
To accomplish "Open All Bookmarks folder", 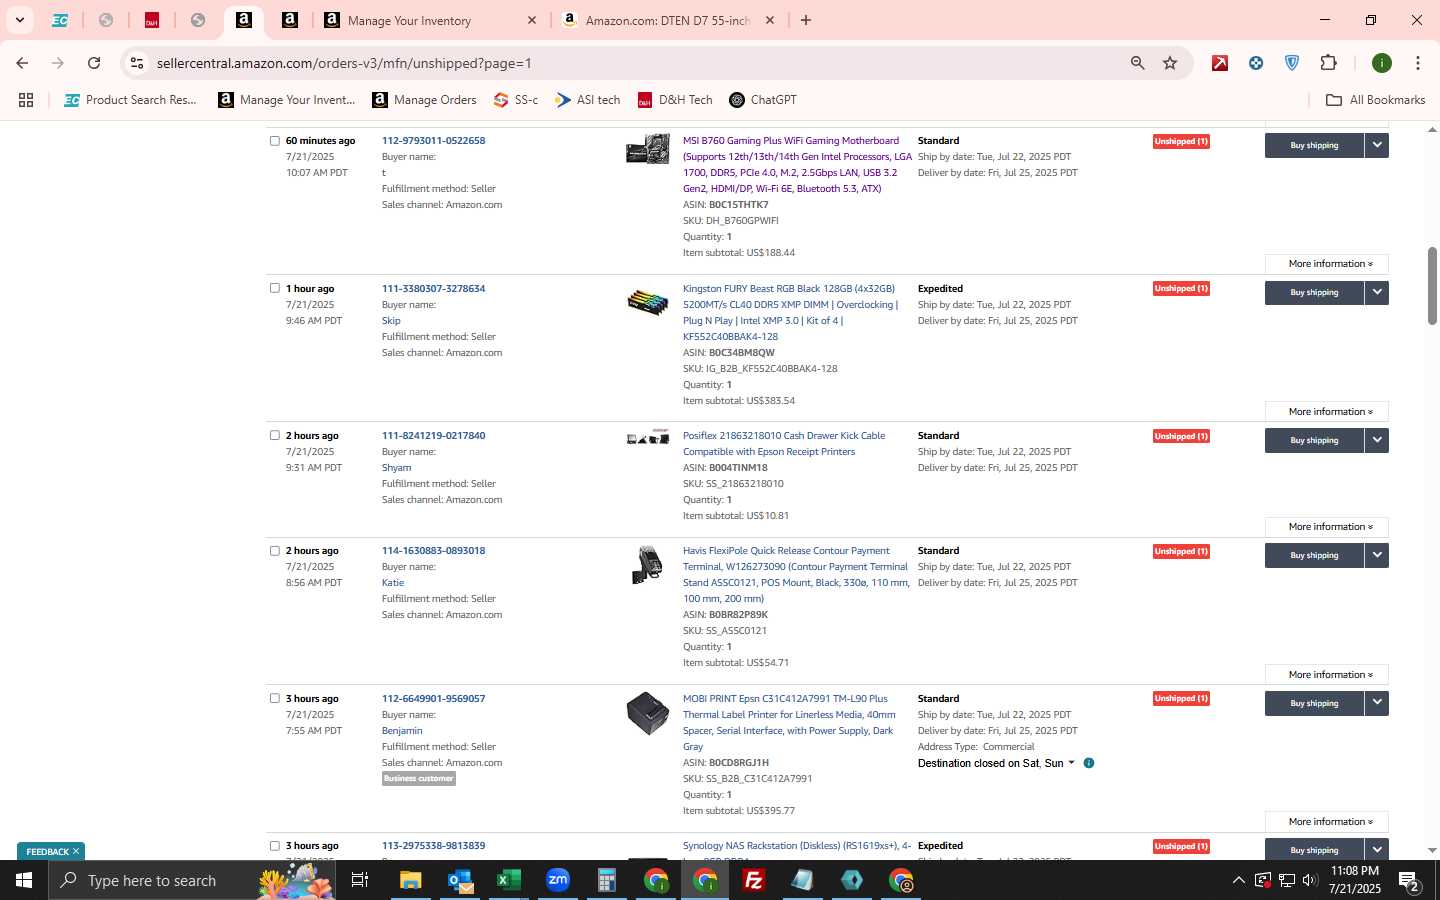I will (x=1375, y=100).
